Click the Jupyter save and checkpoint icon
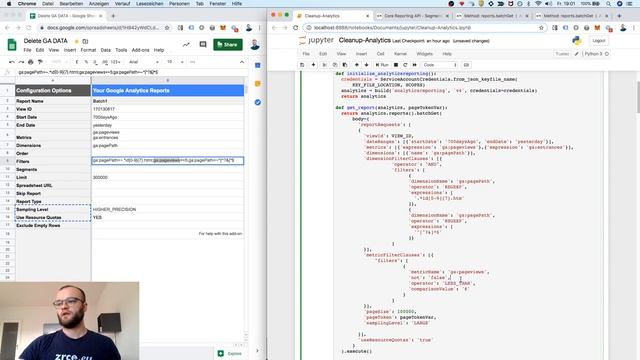Screen dimensions: 640x360 302,65
